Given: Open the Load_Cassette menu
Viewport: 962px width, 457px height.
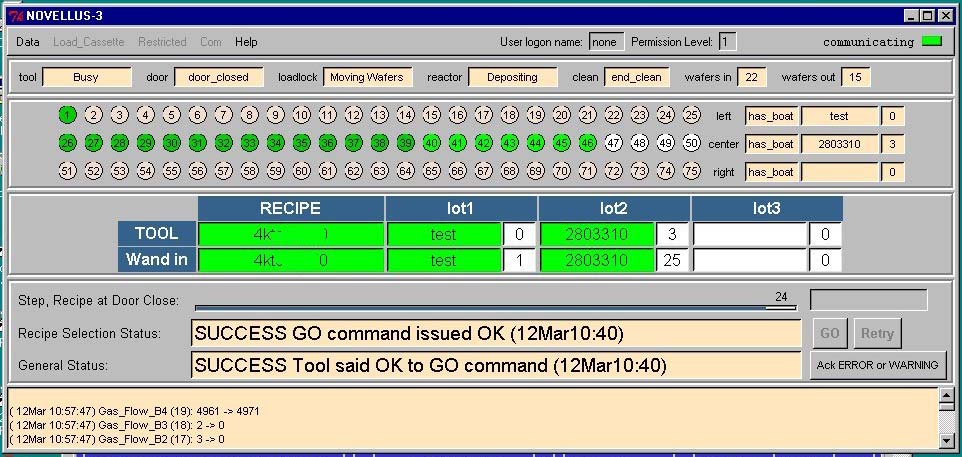Looking at the screenshot, I should pos(88,42).
